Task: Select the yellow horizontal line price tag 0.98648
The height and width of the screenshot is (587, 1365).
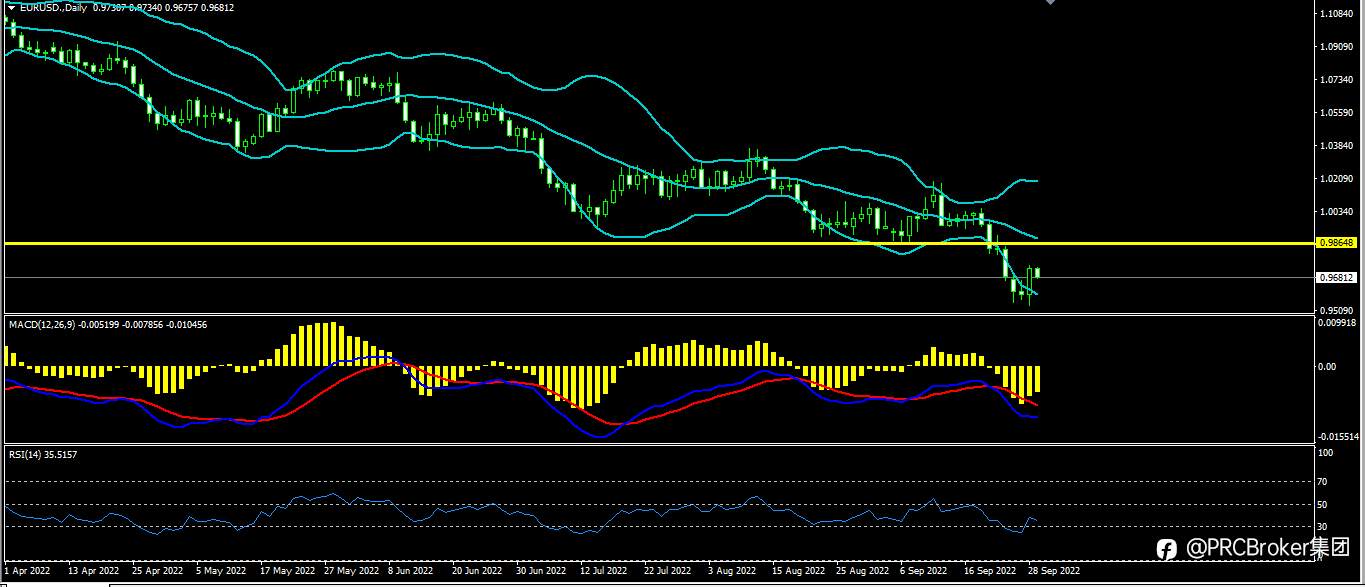Action: pos(1337,243)
